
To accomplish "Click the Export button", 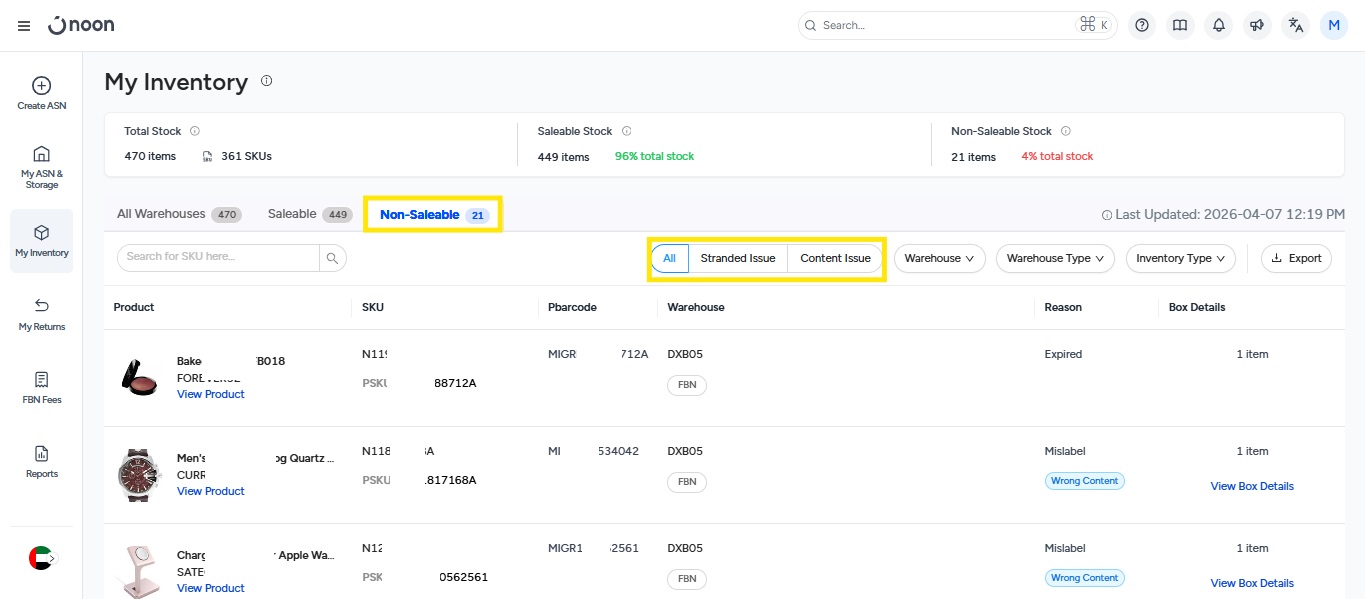I will click(1296, 258).
